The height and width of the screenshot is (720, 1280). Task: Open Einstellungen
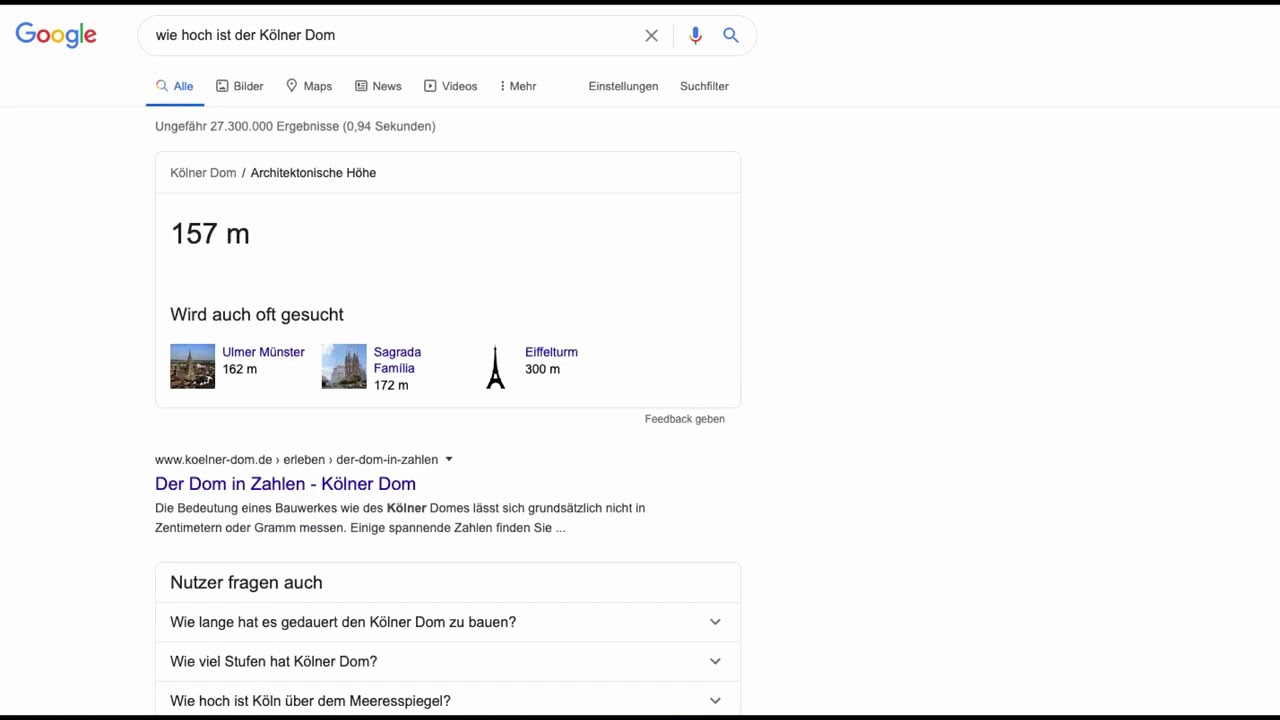point(623,86)
